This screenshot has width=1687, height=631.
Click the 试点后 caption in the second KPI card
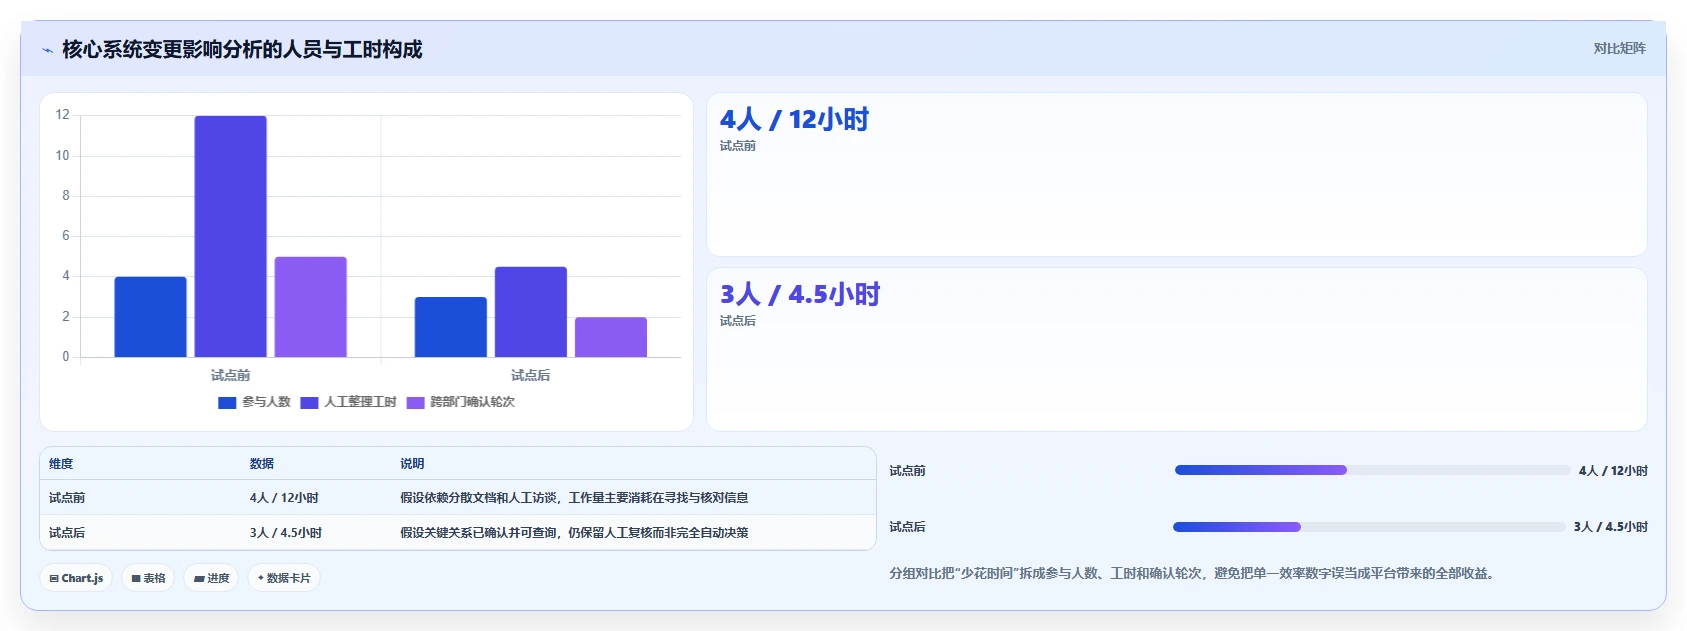(738, 321)
